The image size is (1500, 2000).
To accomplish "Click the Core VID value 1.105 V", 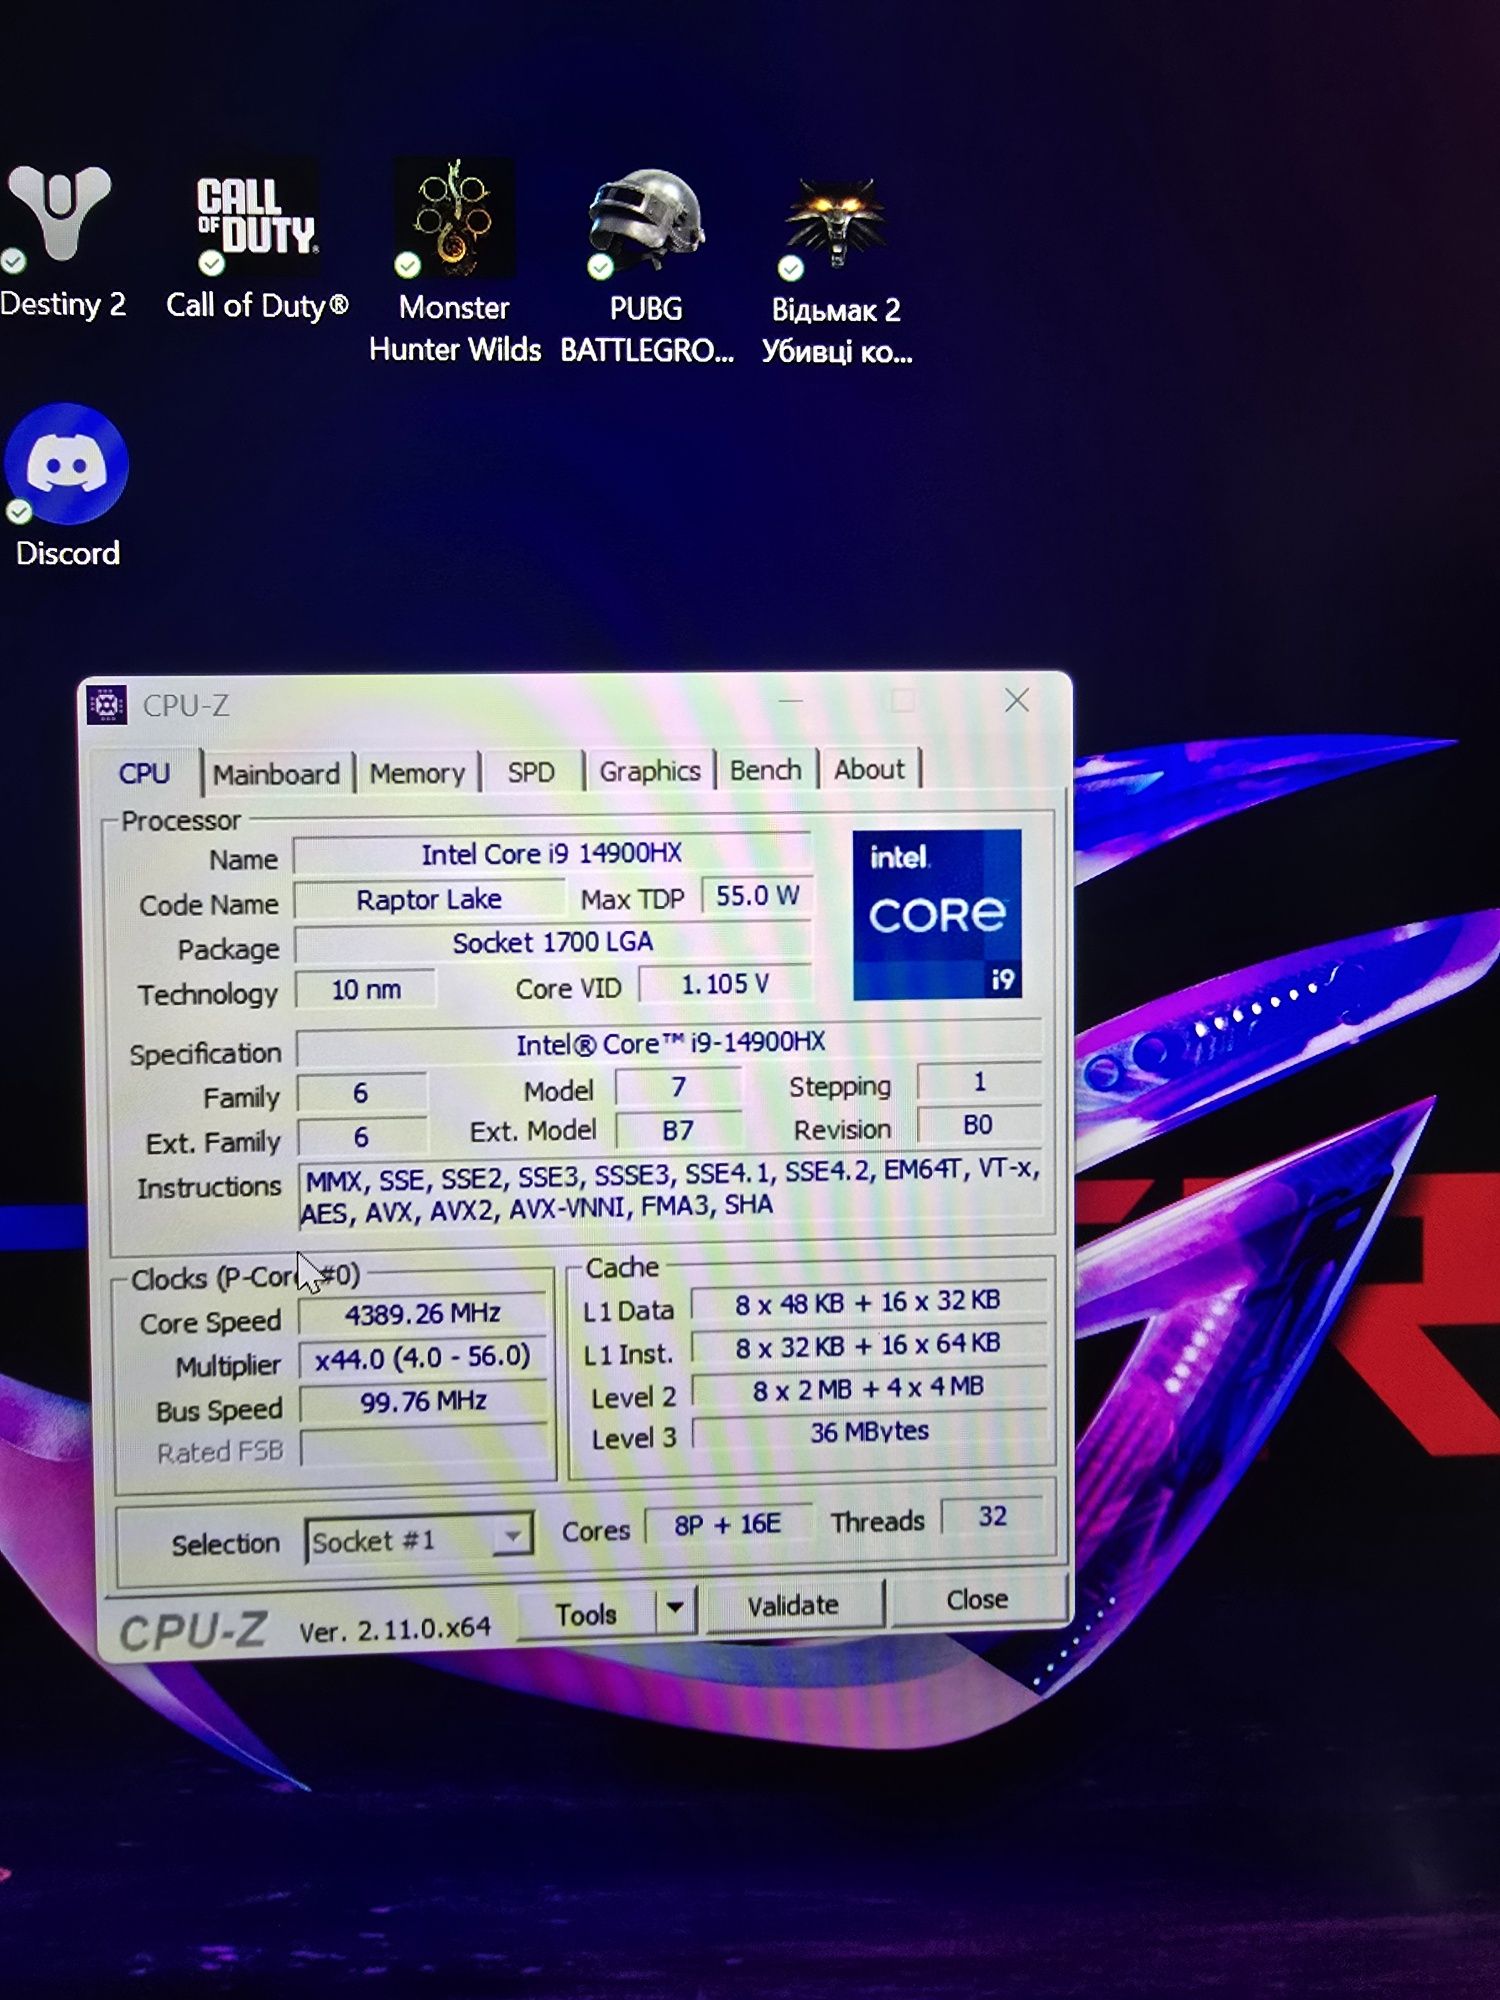I will (725, 984).
